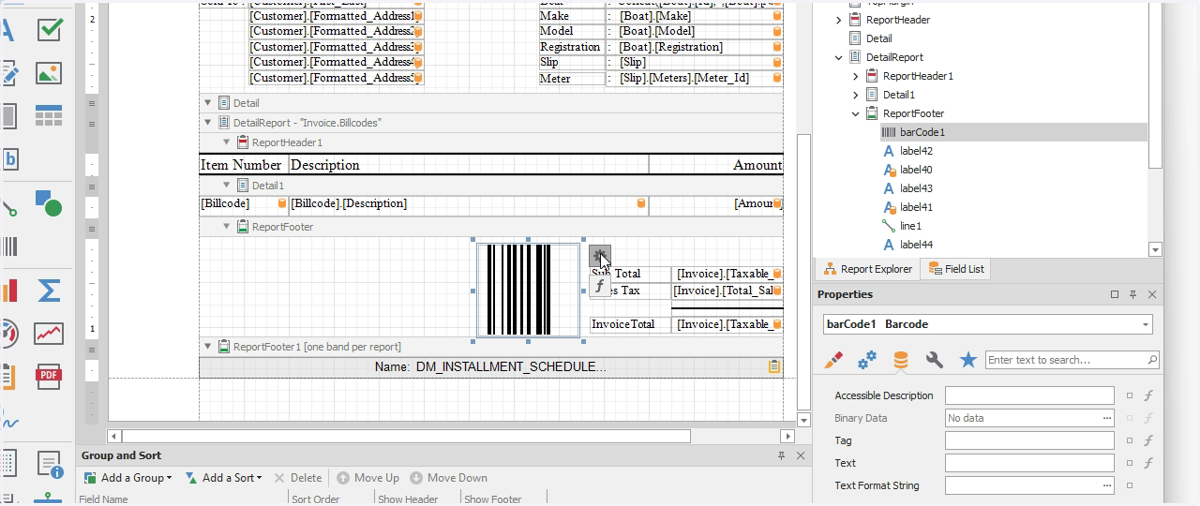Click the barcode control on design surface
The image size is (1200, 506).
tap(528, 289)
